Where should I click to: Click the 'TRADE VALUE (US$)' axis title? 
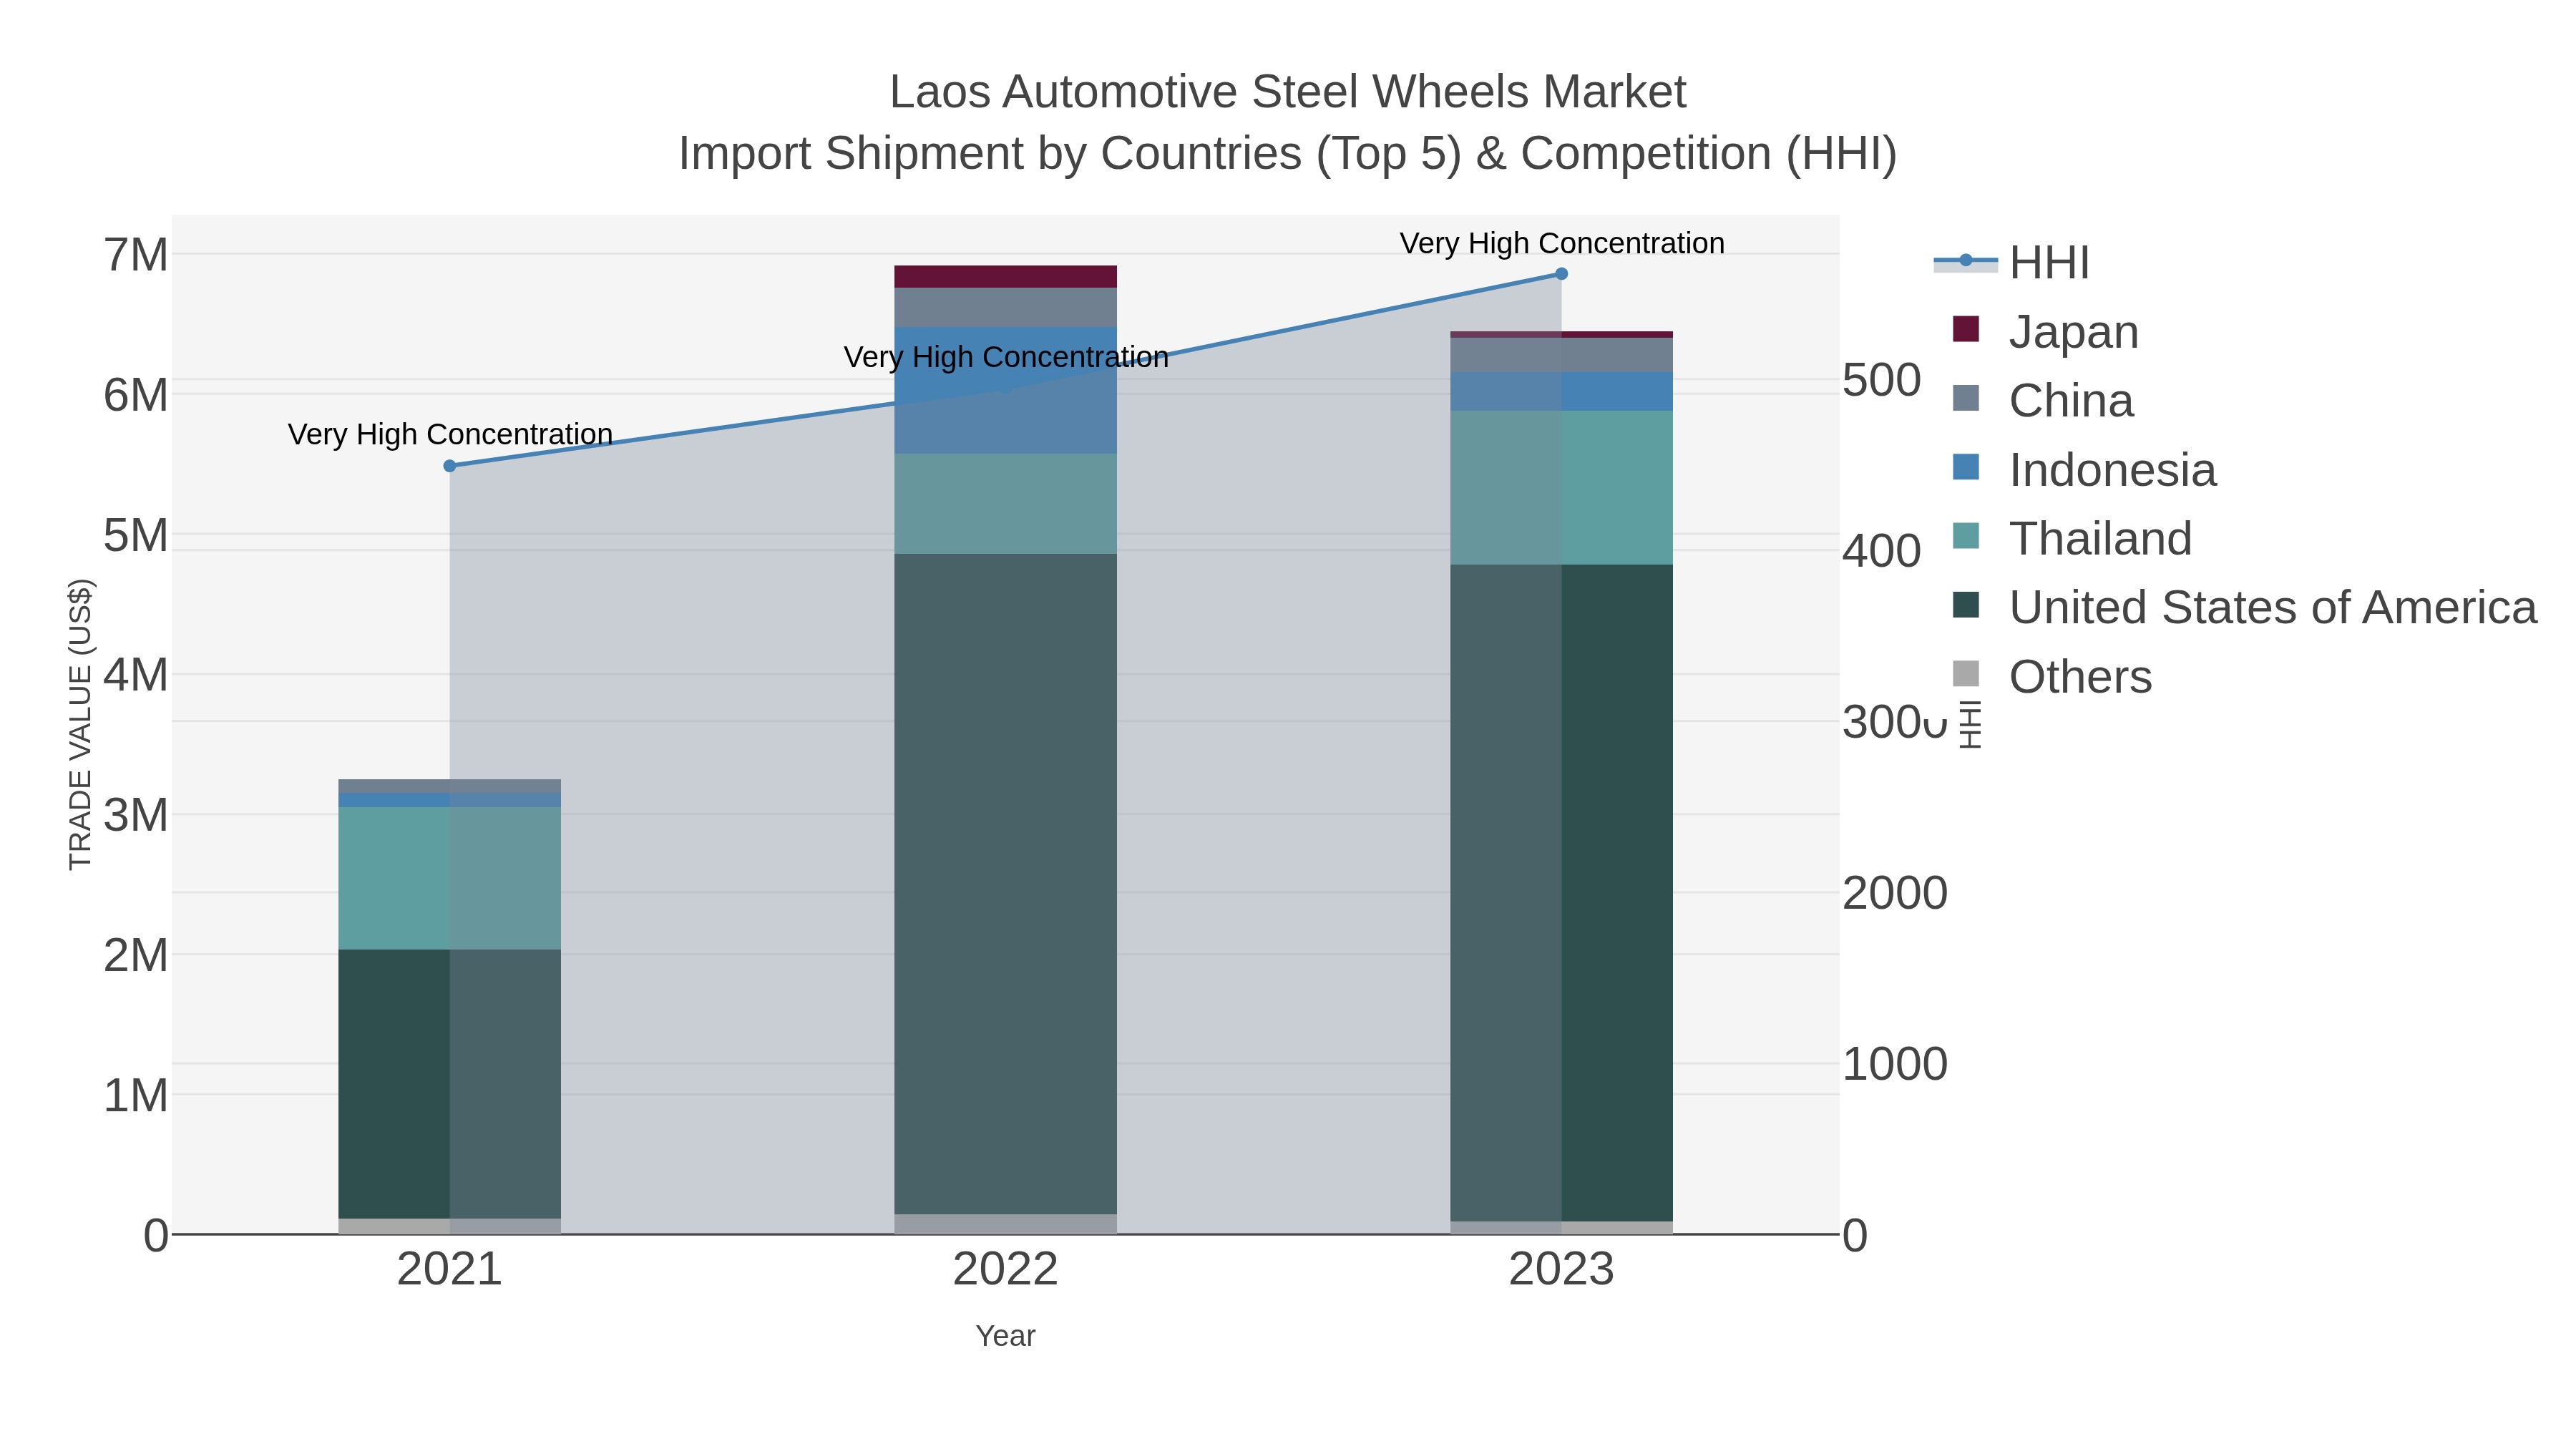80,724
